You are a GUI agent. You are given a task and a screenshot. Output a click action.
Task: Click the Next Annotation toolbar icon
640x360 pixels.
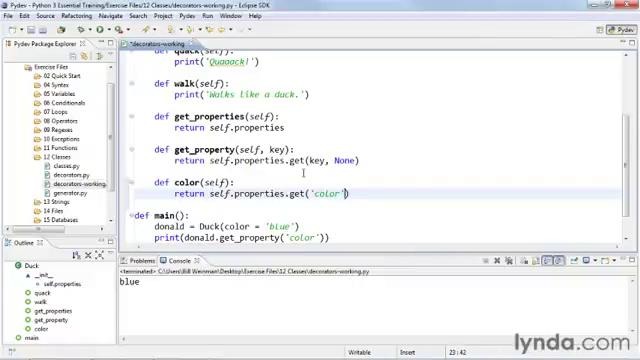pos(171,30)
